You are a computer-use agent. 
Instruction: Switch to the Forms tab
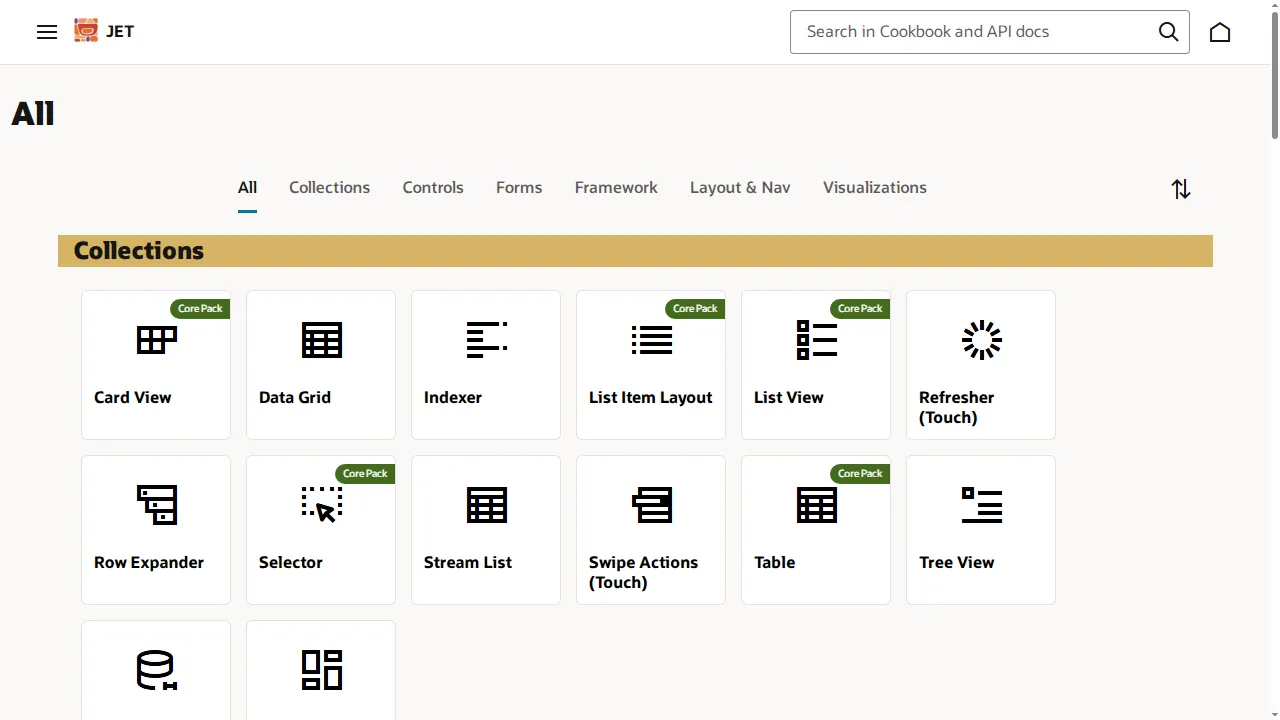coord(519,188)
